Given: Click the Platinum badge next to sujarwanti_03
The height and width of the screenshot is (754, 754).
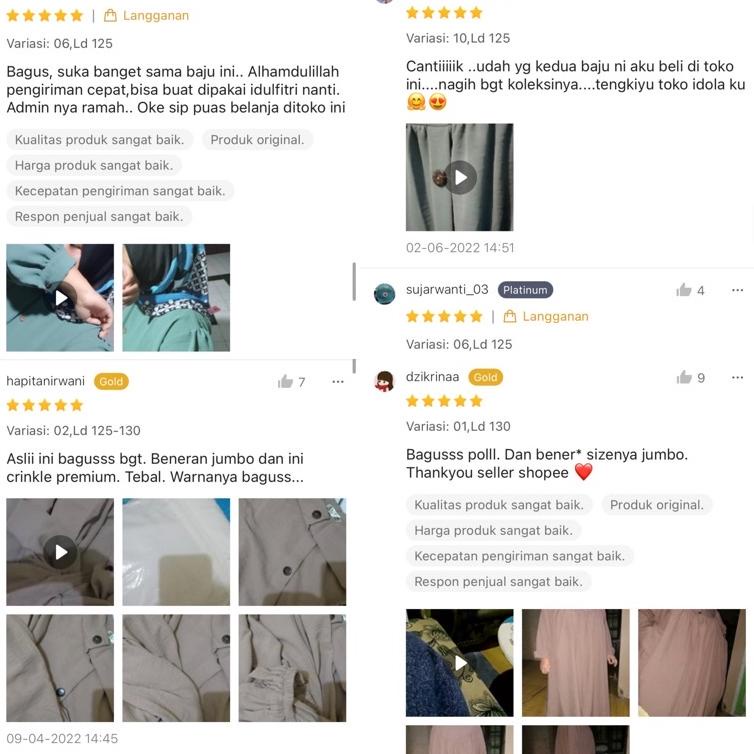Looking at the screenshot, I should click(x=525, y=289).
